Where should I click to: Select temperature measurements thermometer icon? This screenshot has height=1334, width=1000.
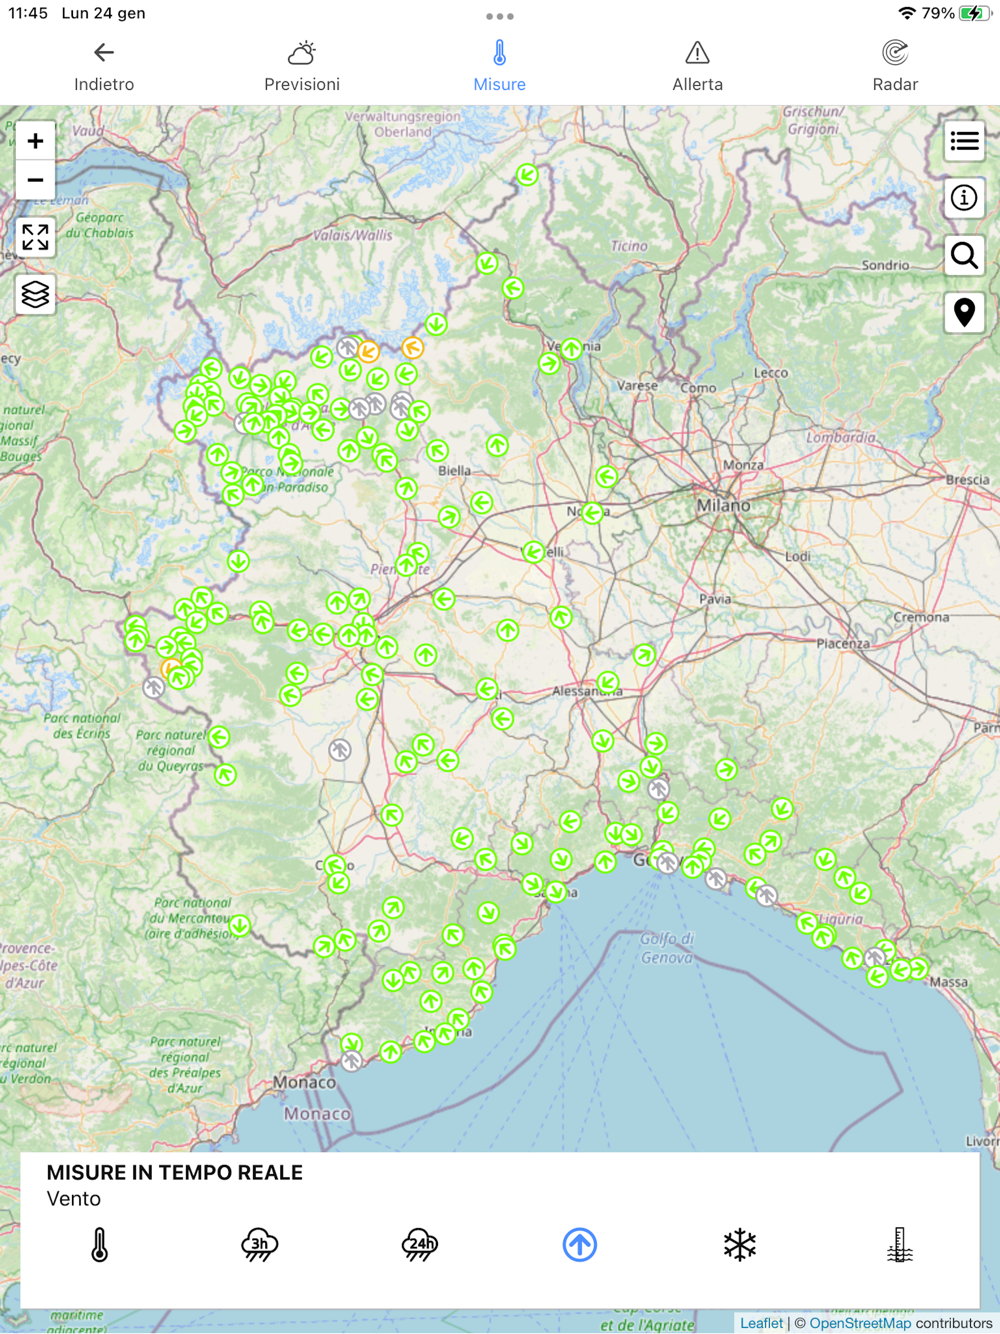[99, 1245]
